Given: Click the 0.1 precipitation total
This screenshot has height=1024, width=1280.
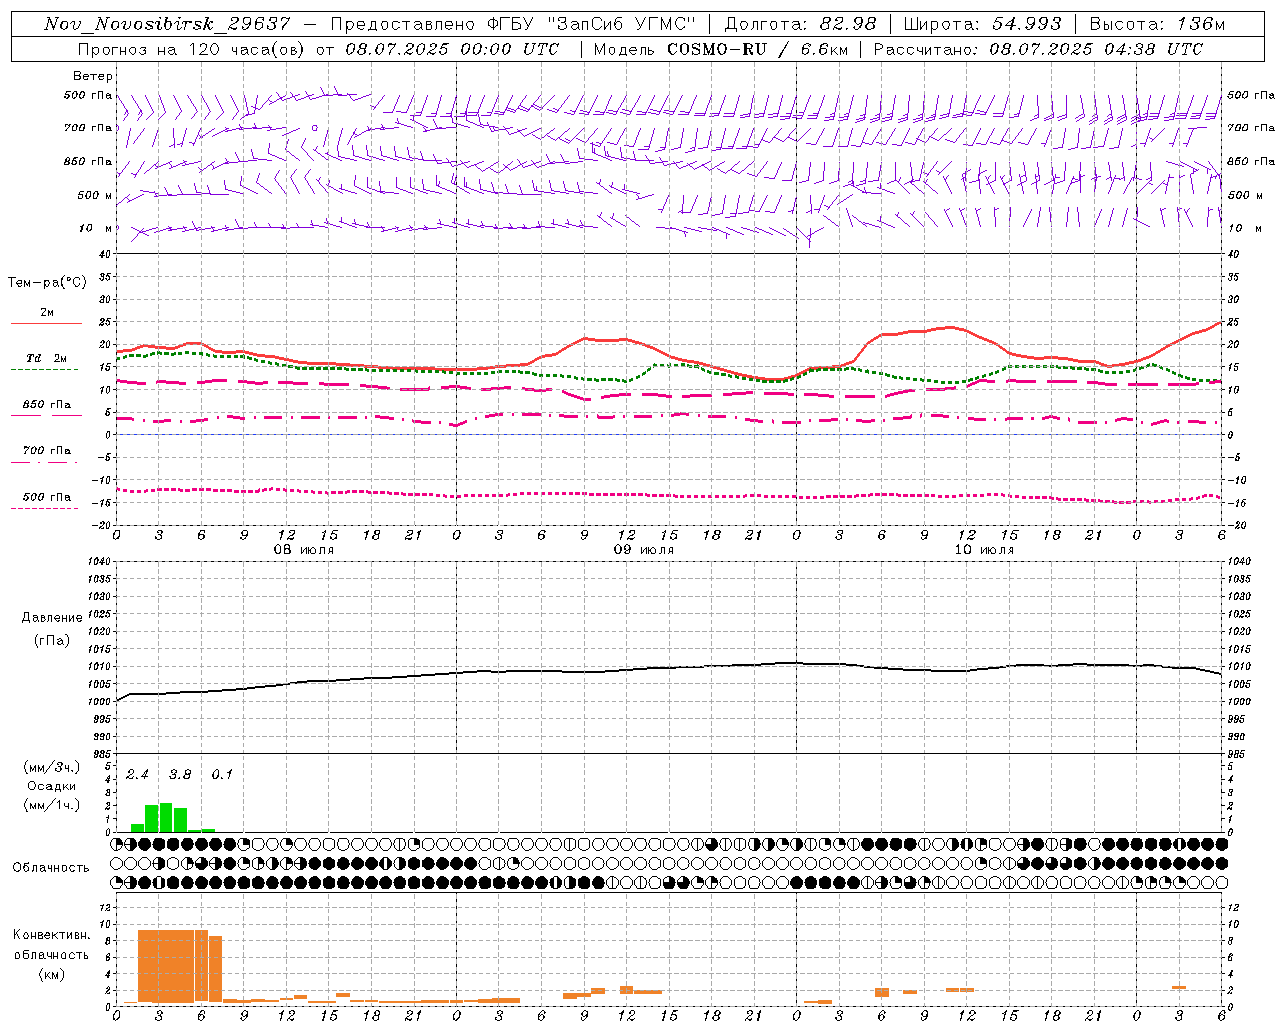Looking at the screenshot, I should pyautogui.click(x=222, y=774).
